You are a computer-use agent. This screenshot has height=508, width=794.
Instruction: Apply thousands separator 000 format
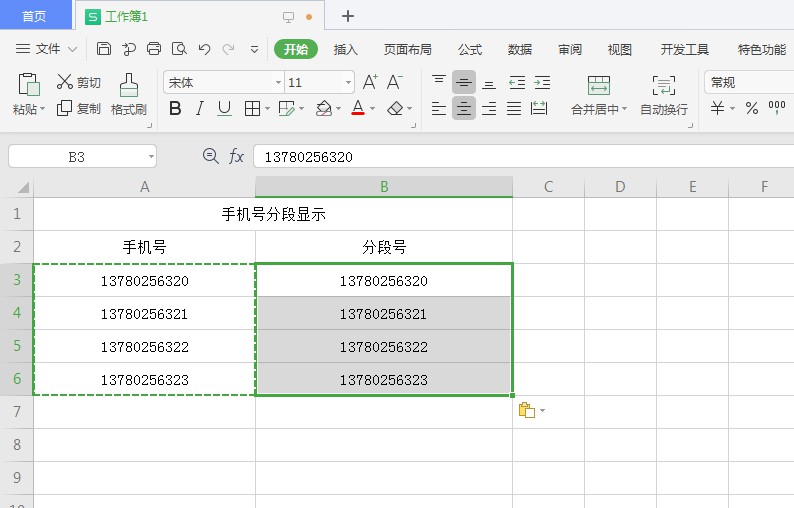click(x=777, y=107)
